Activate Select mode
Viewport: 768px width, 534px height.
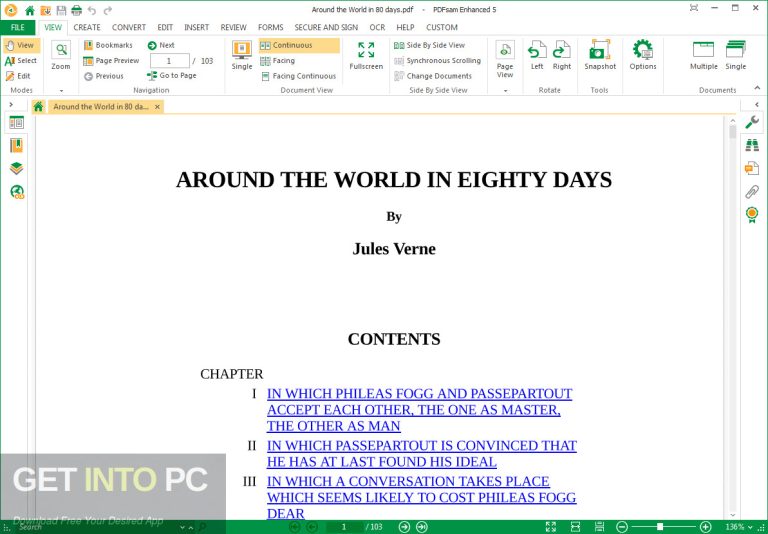tap(21, 61)
